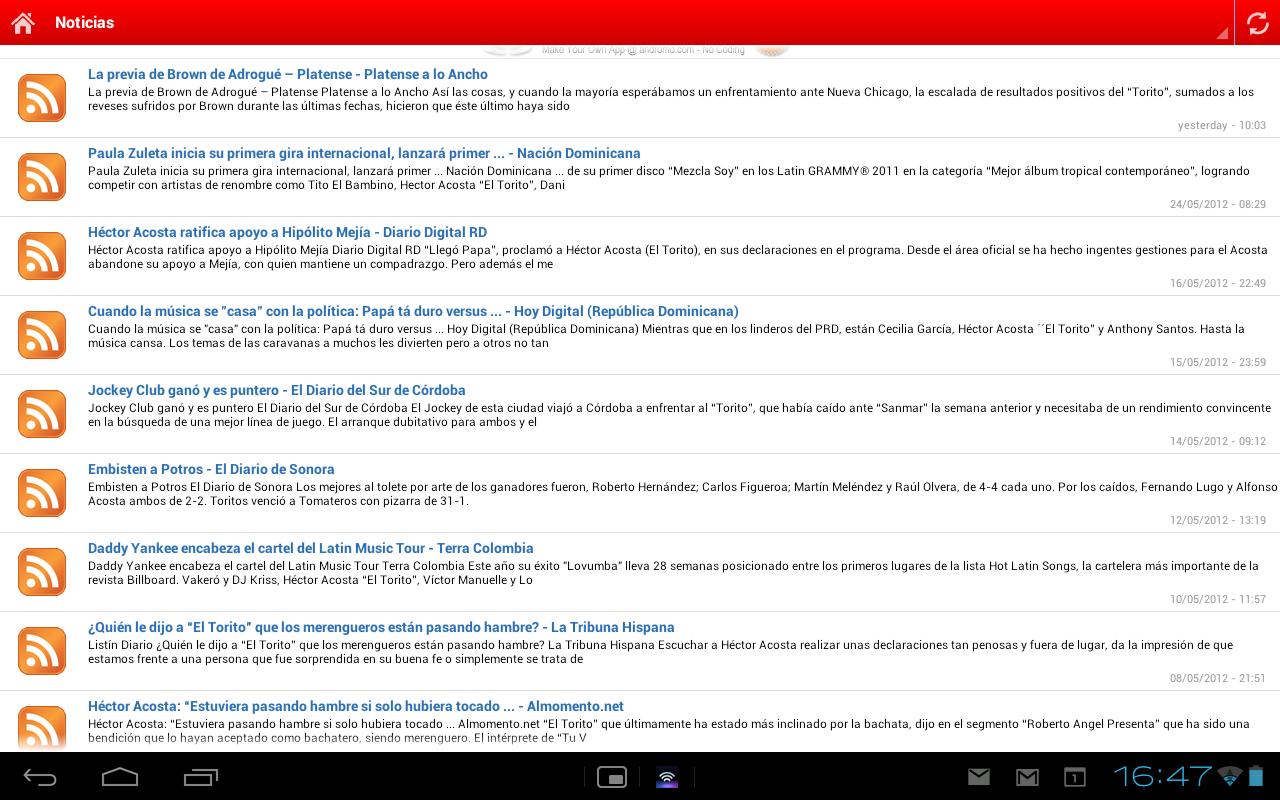This screenshot has width=1280, height=800.
Task: Select the summary starting 'Listín Diario'
Action: pos(661,652)
